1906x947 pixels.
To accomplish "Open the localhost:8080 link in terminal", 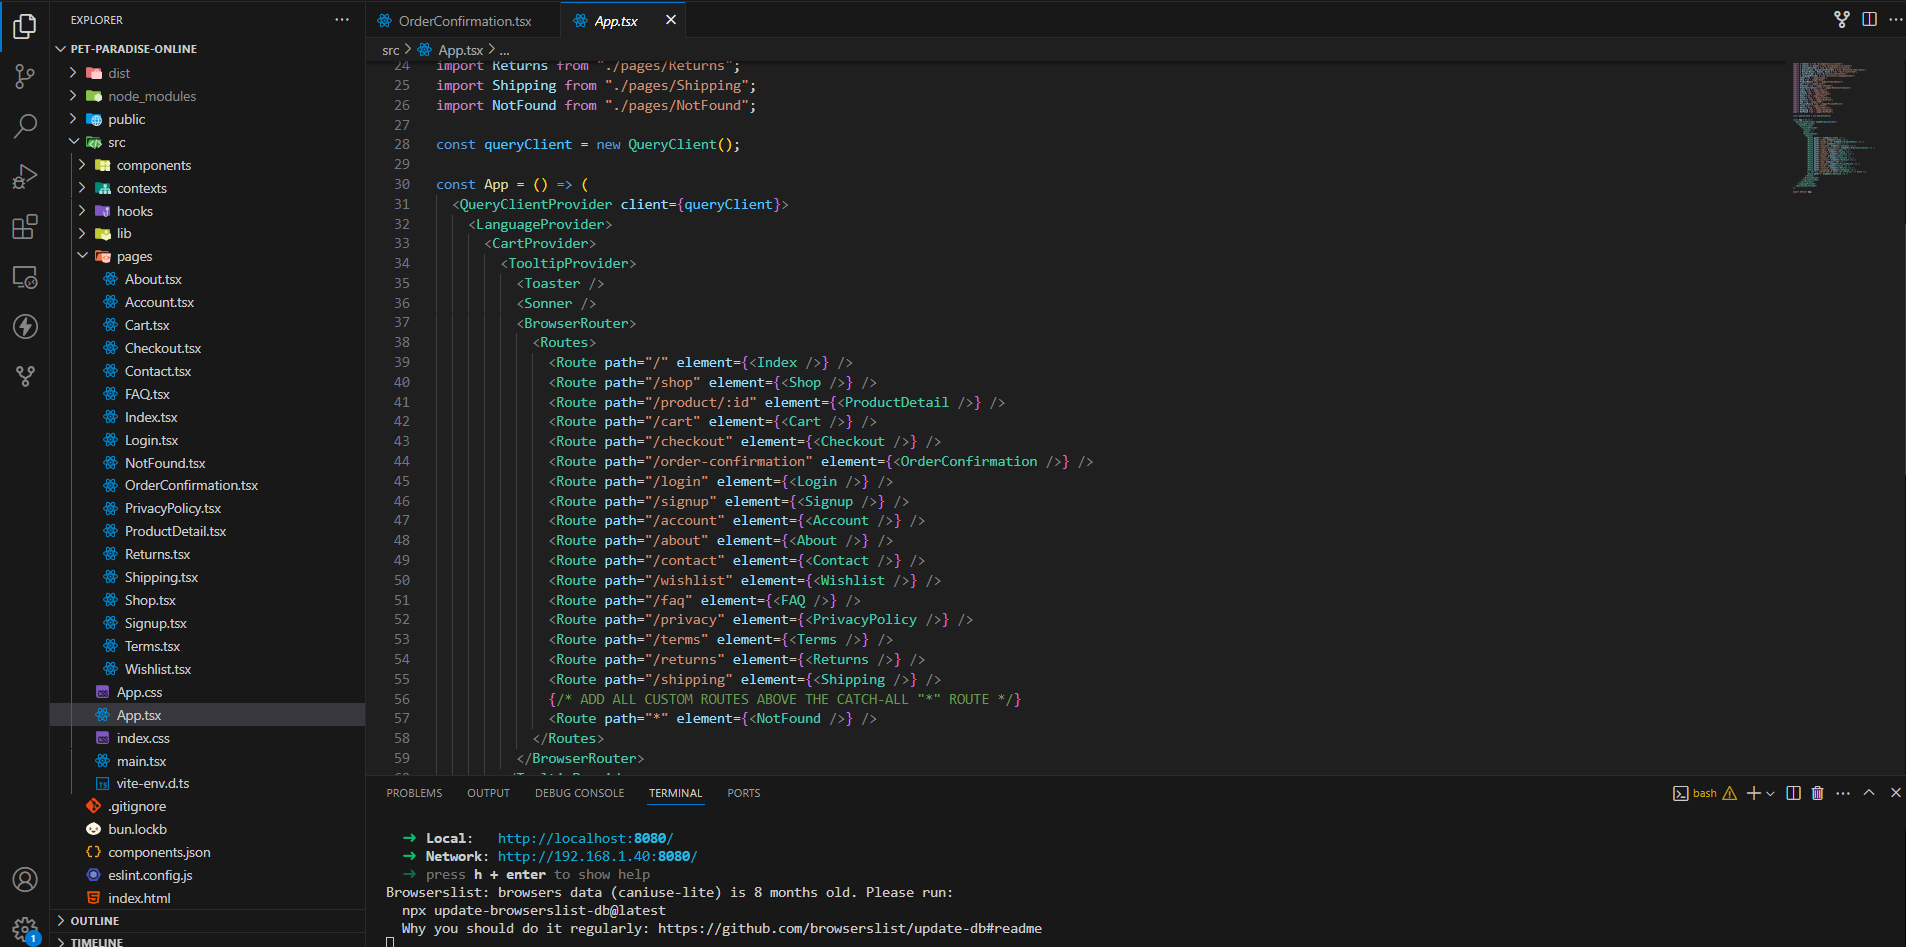I will (585, 838).
